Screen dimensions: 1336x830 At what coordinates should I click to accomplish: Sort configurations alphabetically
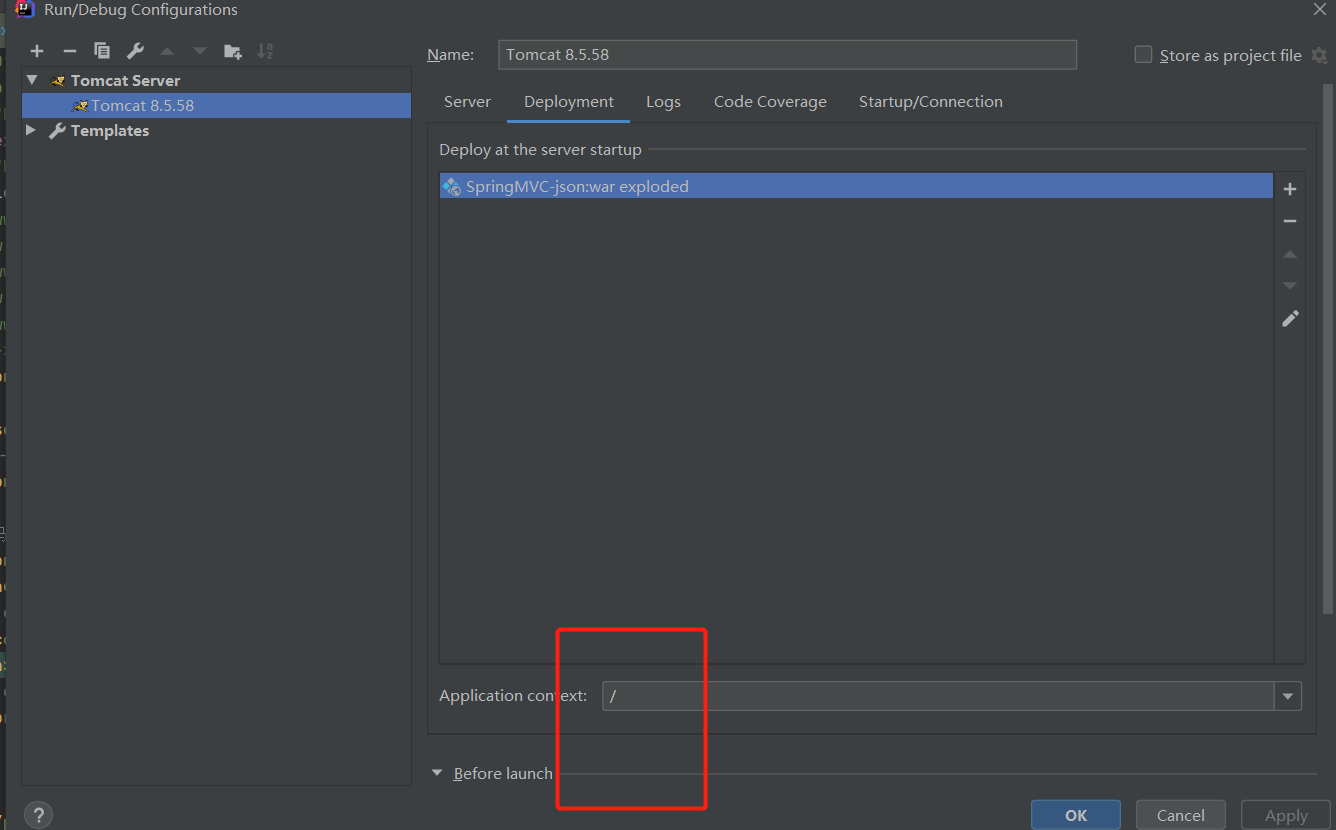click(x=265, y=51)
